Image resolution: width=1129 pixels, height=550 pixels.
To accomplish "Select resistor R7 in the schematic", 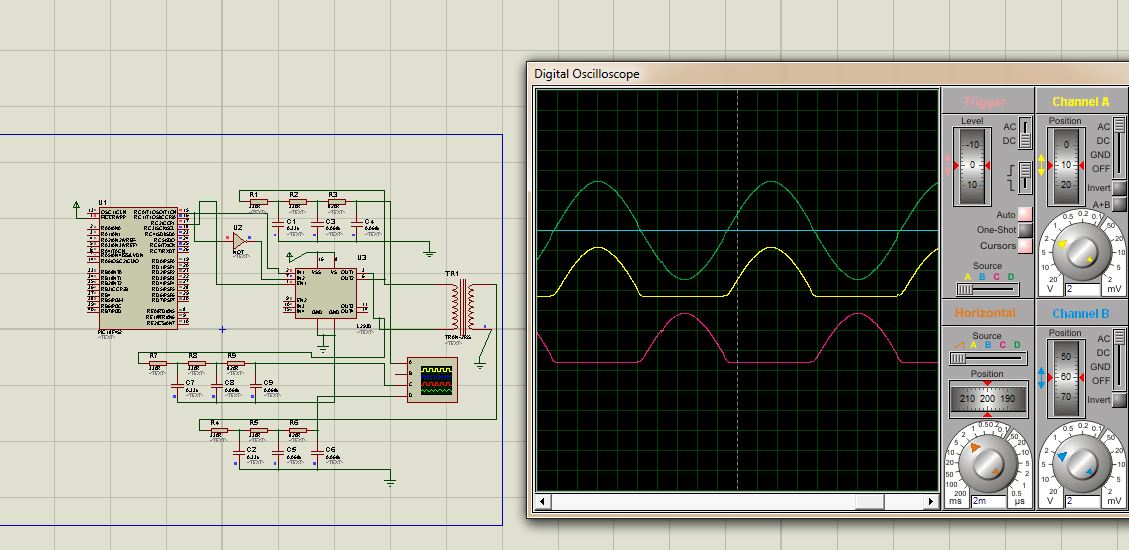I will 157,364.
